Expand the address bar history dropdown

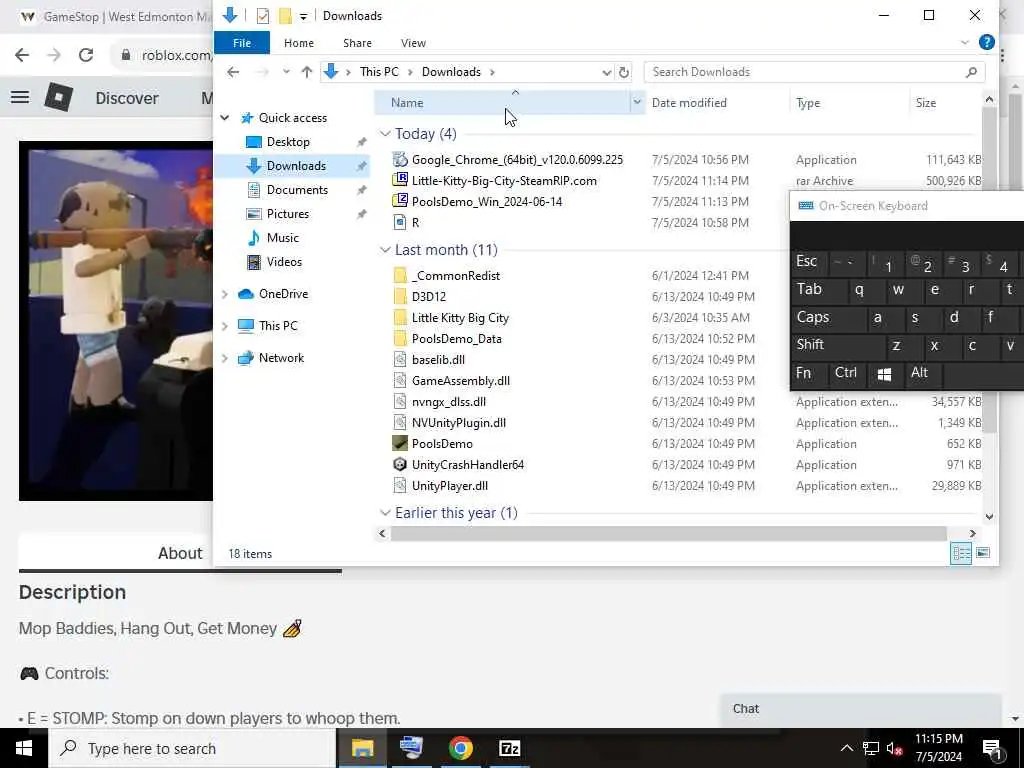(607, 72)
